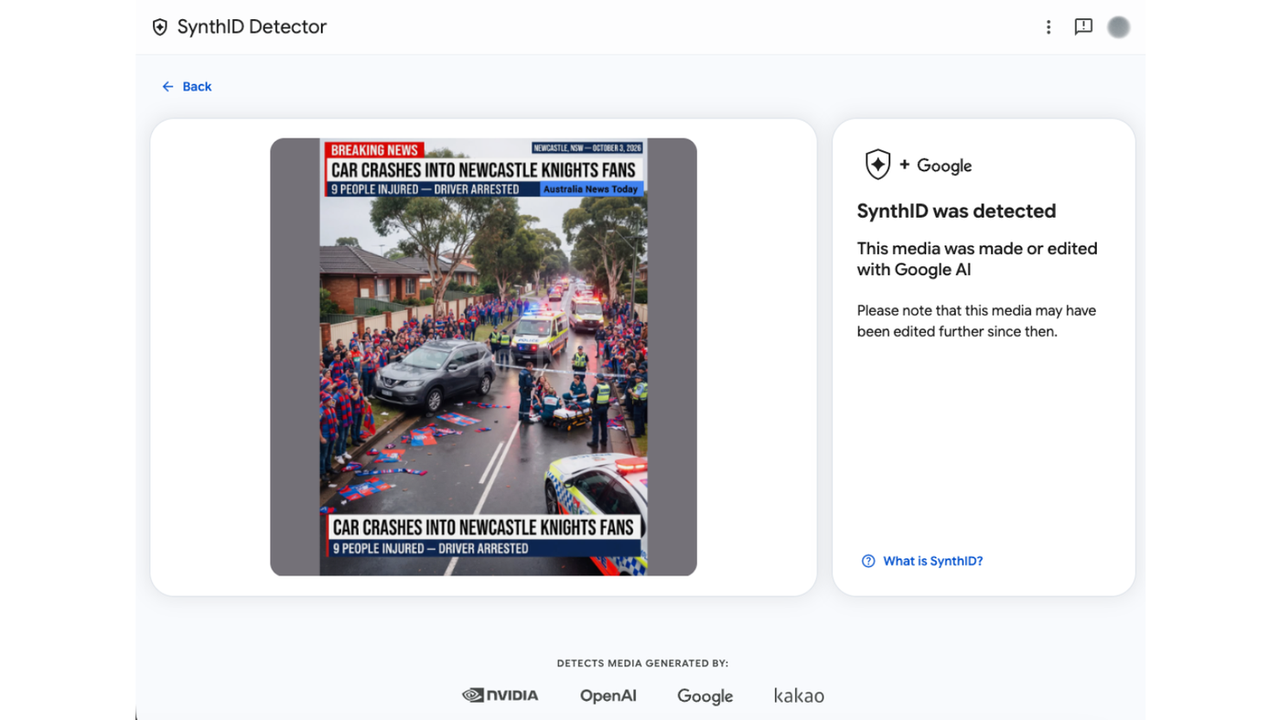Click the 'SynthID Detector' title text

[x=252, y=27]
